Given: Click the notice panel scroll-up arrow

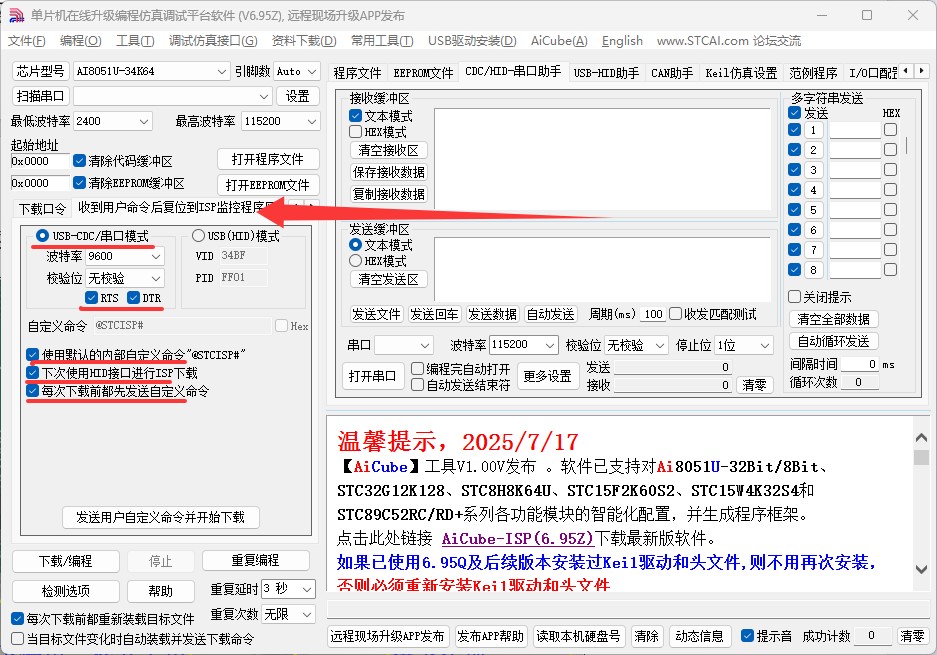Looking at the screenshot, I should pos(921,436).
